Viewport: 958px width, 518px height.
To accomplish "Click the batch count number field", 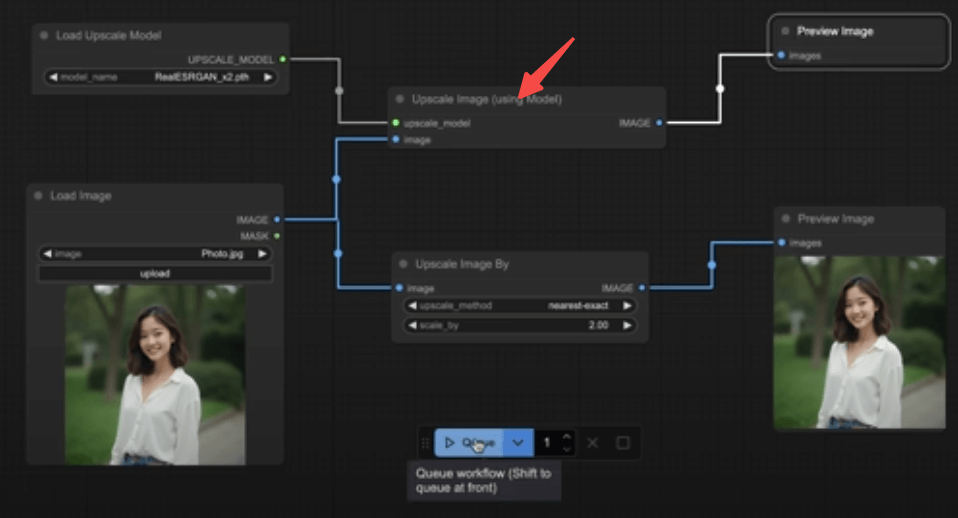I will click(547, 442).
